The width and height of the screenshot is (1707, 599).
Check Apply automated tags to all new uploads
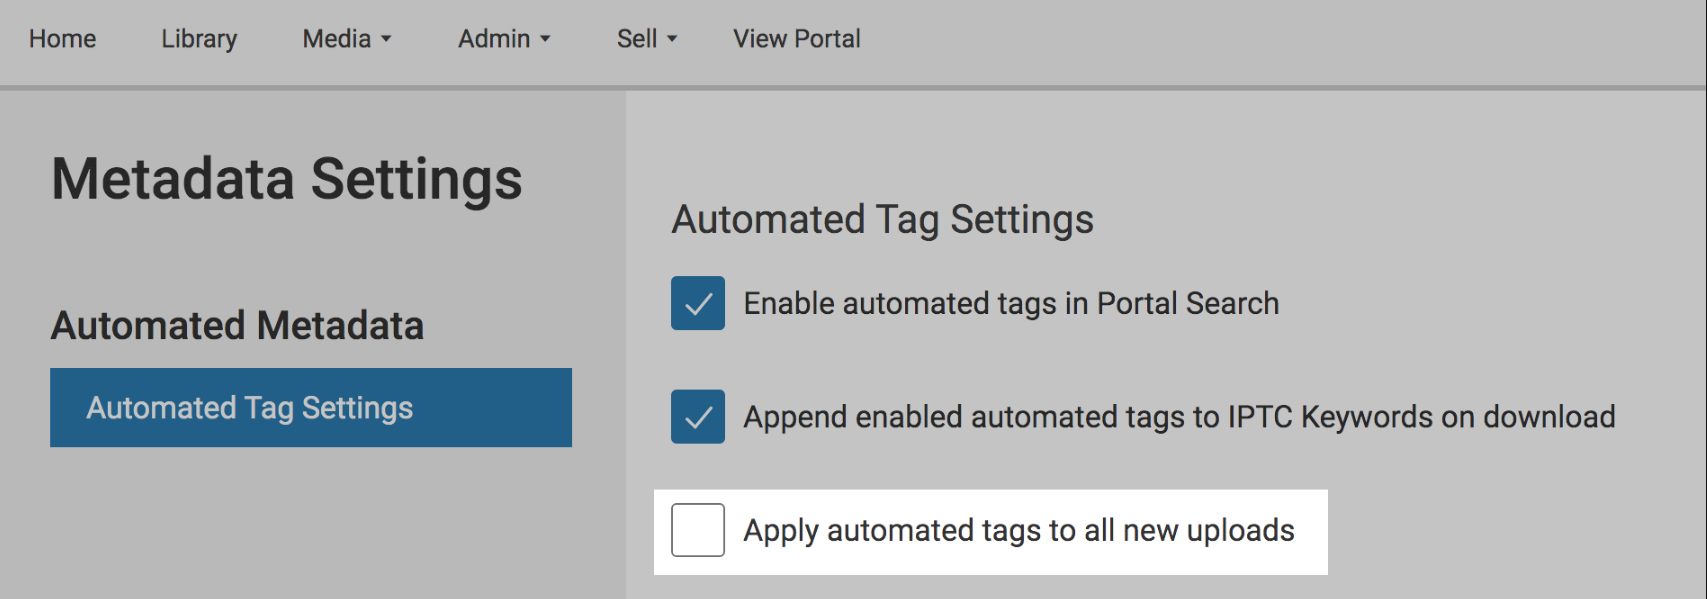[x=698, y=530]
